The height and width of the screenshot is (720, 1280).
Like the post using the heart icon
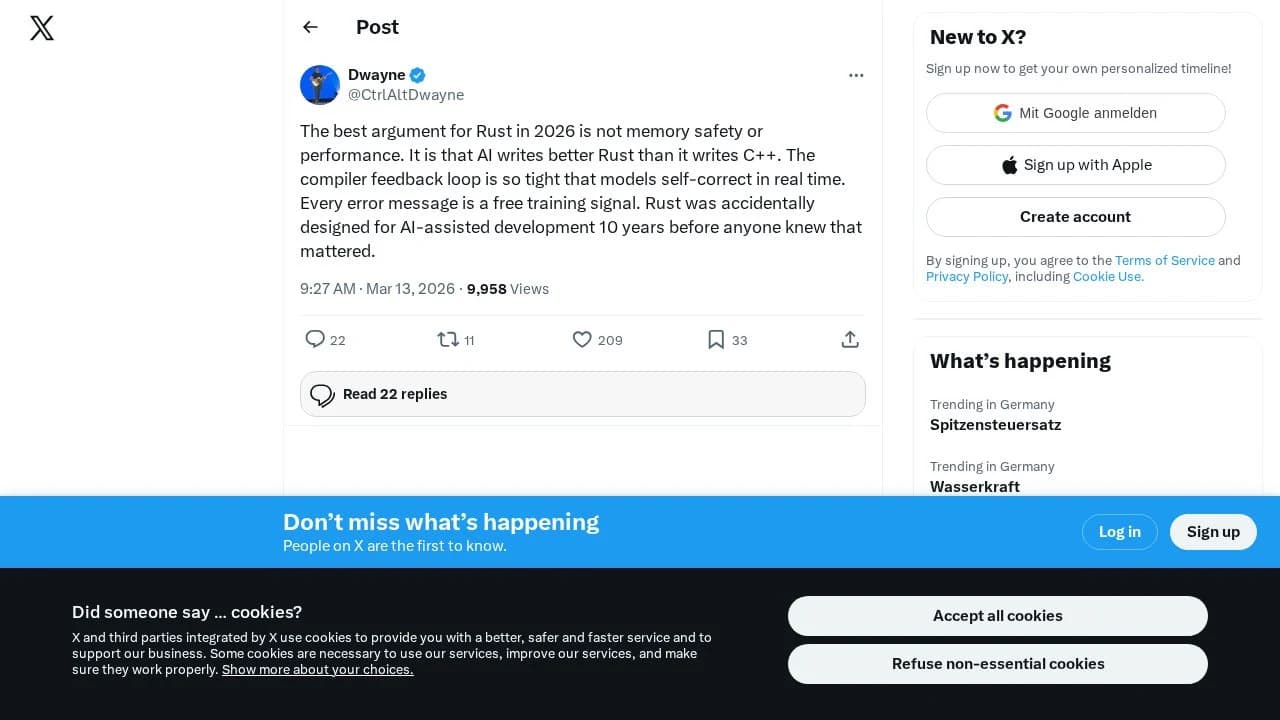pyautogui.click(x=582, y=340)
